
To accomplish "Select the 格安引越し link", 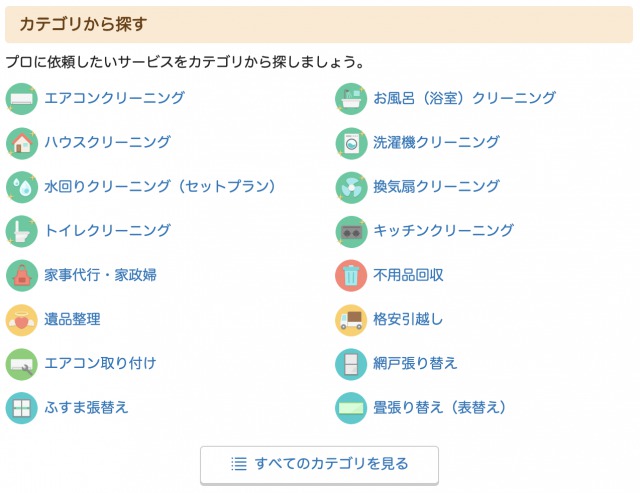I will click(408, 319).
